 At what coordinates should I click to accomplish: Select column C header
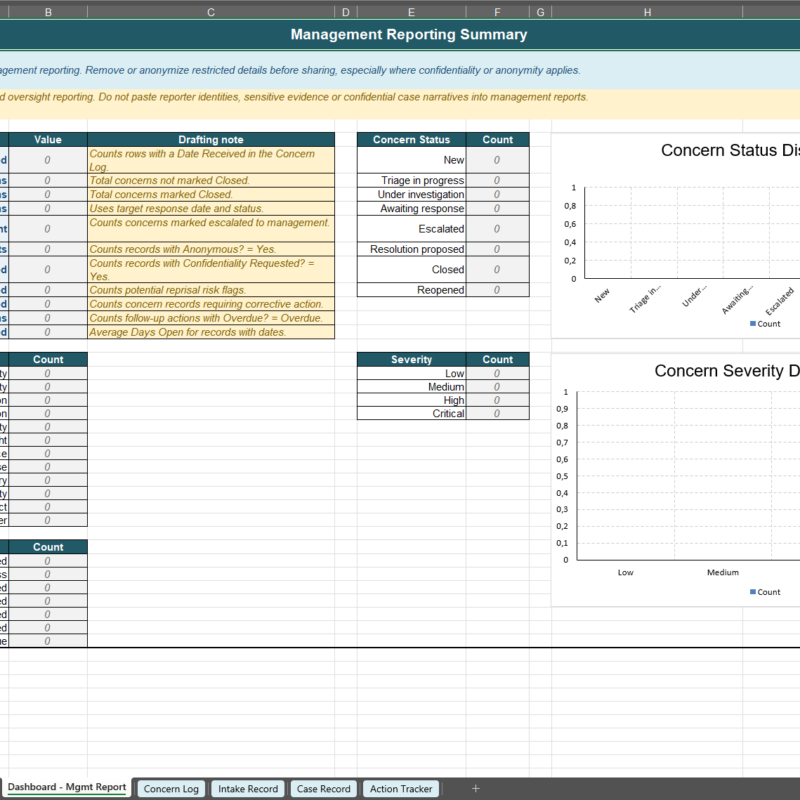click(x=211, y=12)
